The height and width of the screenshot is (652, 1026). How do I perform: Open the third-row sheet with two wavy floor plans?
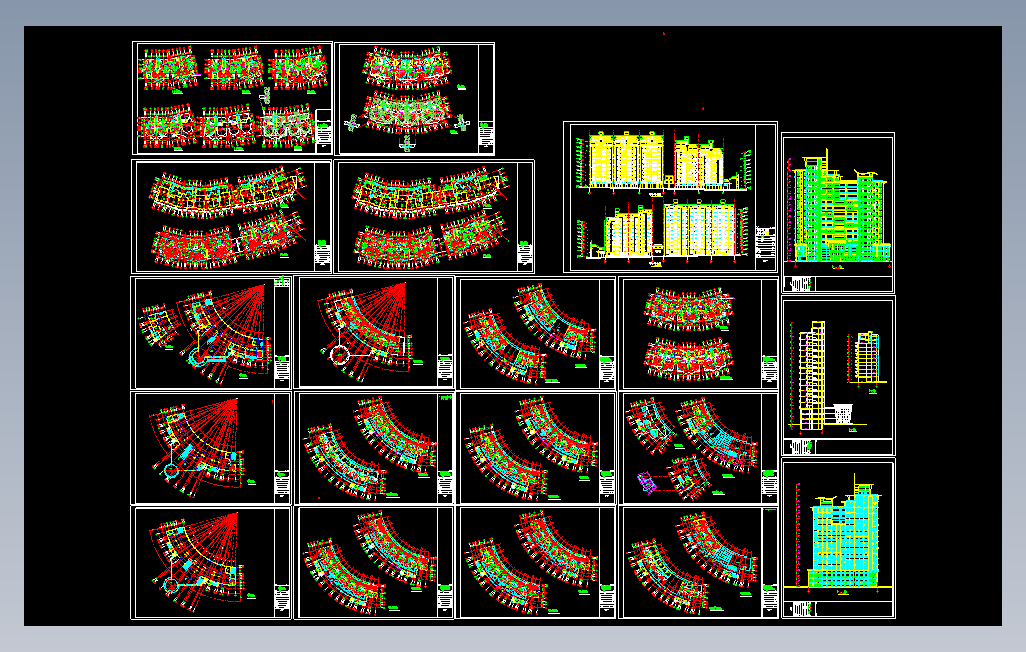click(x=698, y=333)
